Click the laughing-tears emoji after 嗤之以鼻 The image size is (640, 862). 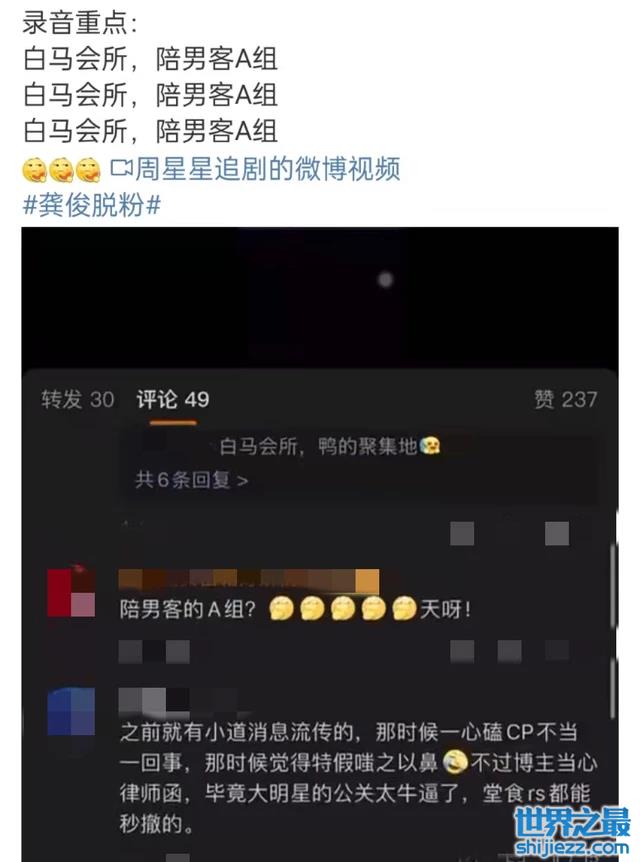tap(455, 762)
